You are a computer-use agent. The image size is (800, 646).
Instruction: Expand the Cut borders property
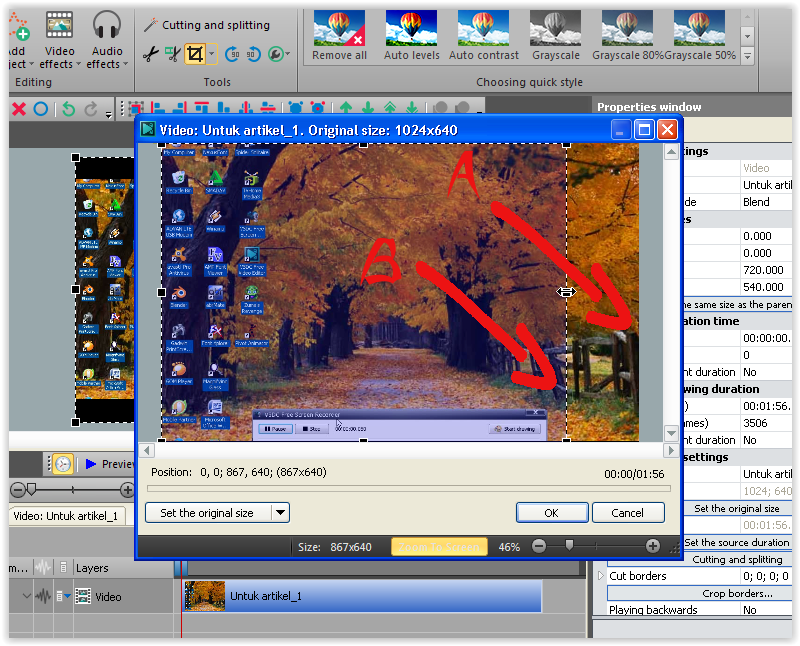pos(601,576)
